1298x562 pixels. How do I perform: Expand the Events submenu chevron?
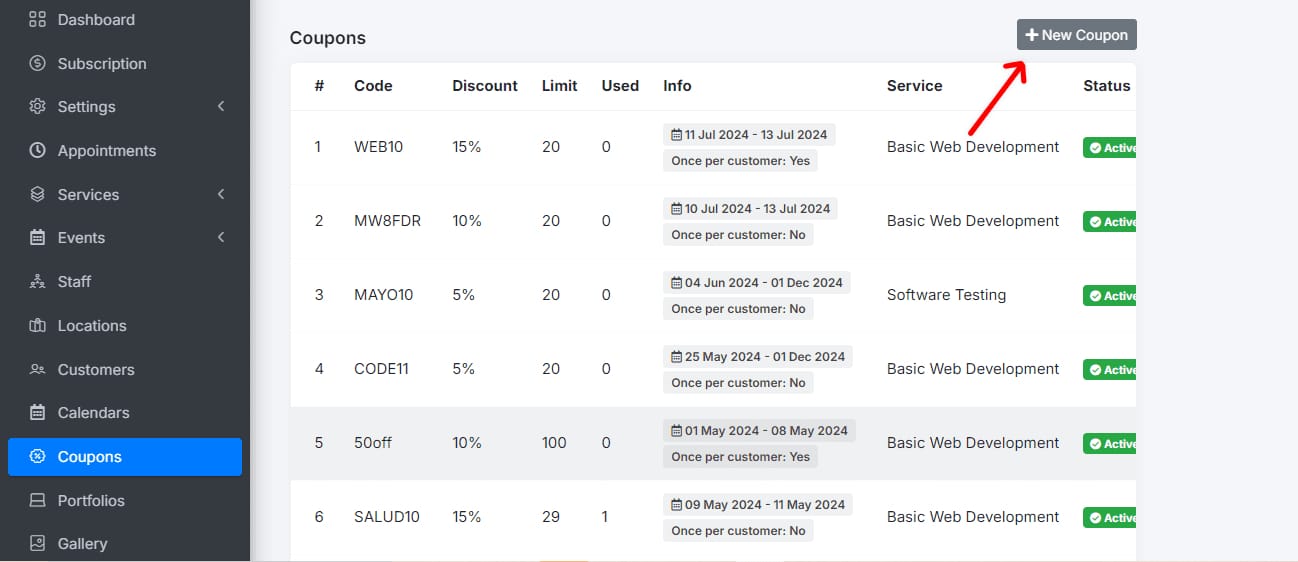pyautogui.click(x=221, y=237)
